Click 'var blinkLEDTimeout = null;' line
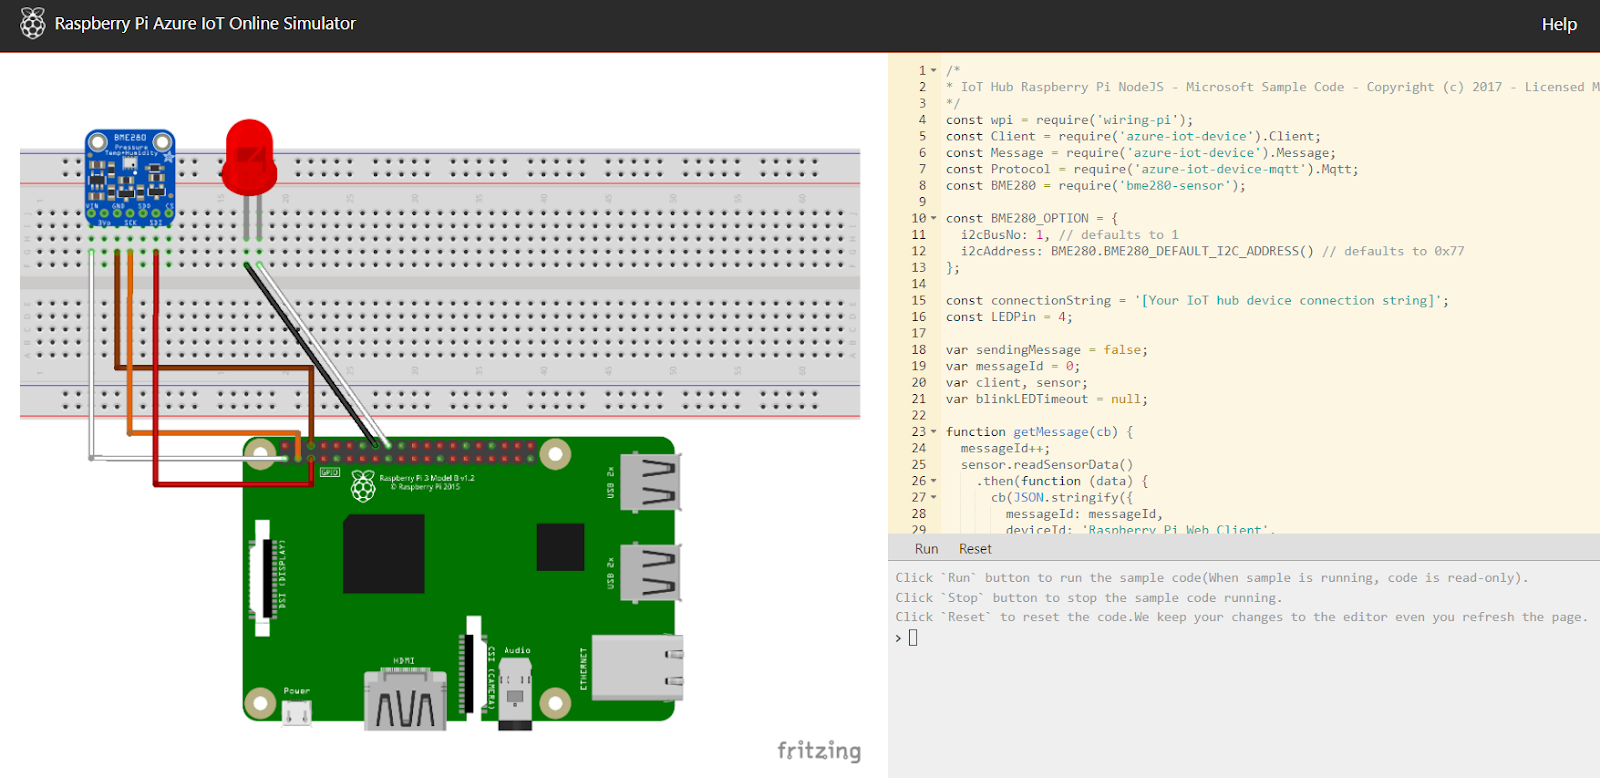1600x778 pixels. pyautogui.click(x=1047, y=399)
